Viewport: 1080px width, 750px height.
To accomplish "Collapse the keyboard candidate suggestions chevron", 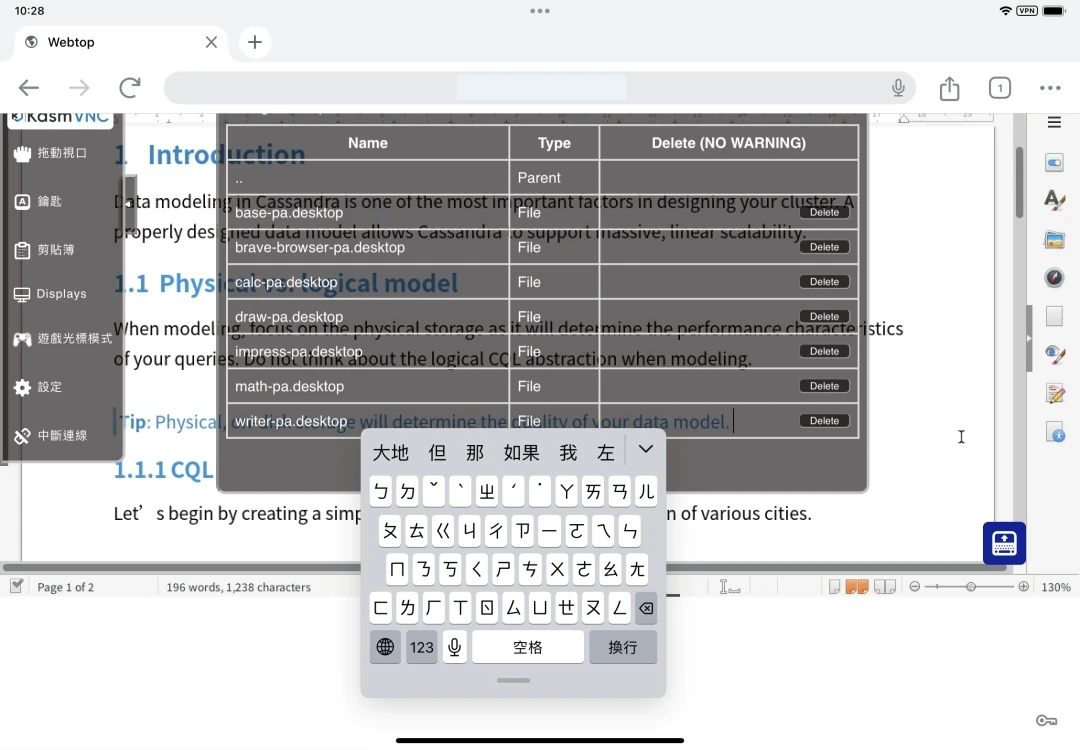I will 646,450.
